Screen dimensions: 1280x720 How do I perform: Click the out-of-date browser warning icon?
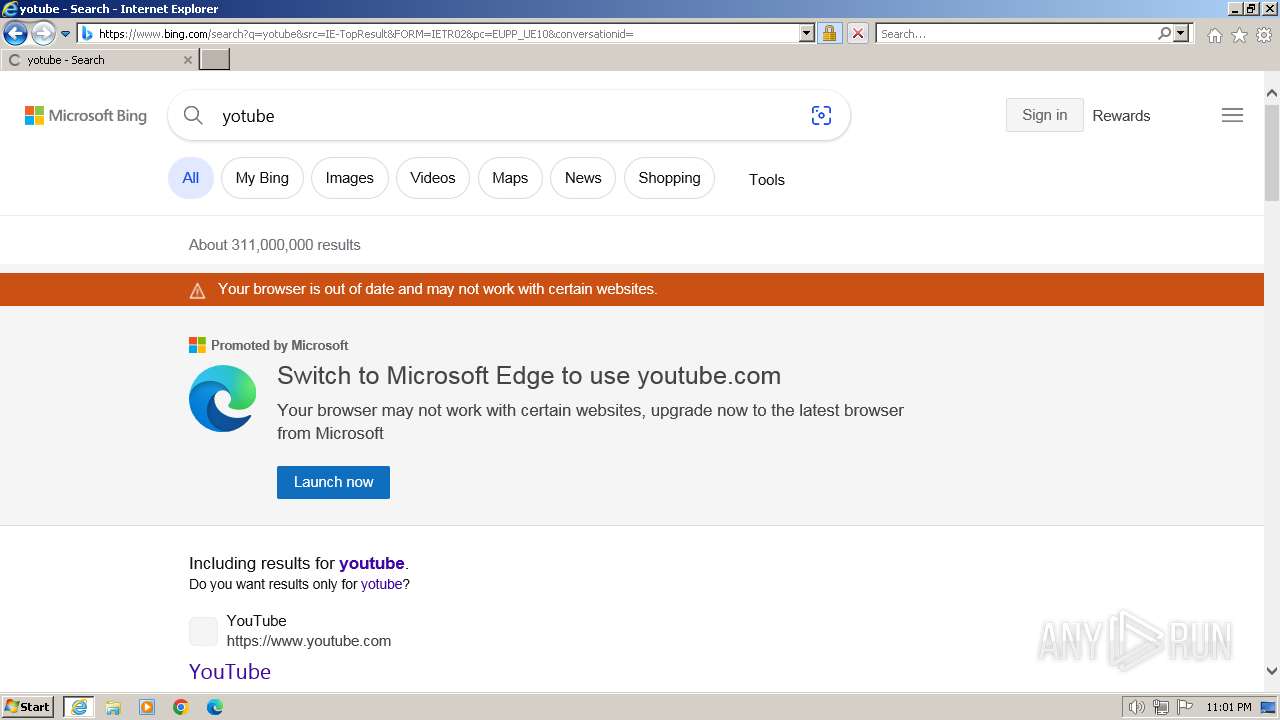[197, 290]
